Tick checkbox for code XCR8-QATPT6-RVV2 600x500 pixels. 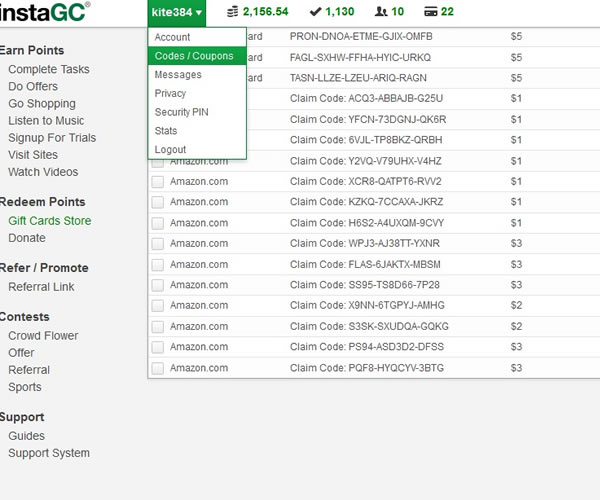tap(158, 181)
